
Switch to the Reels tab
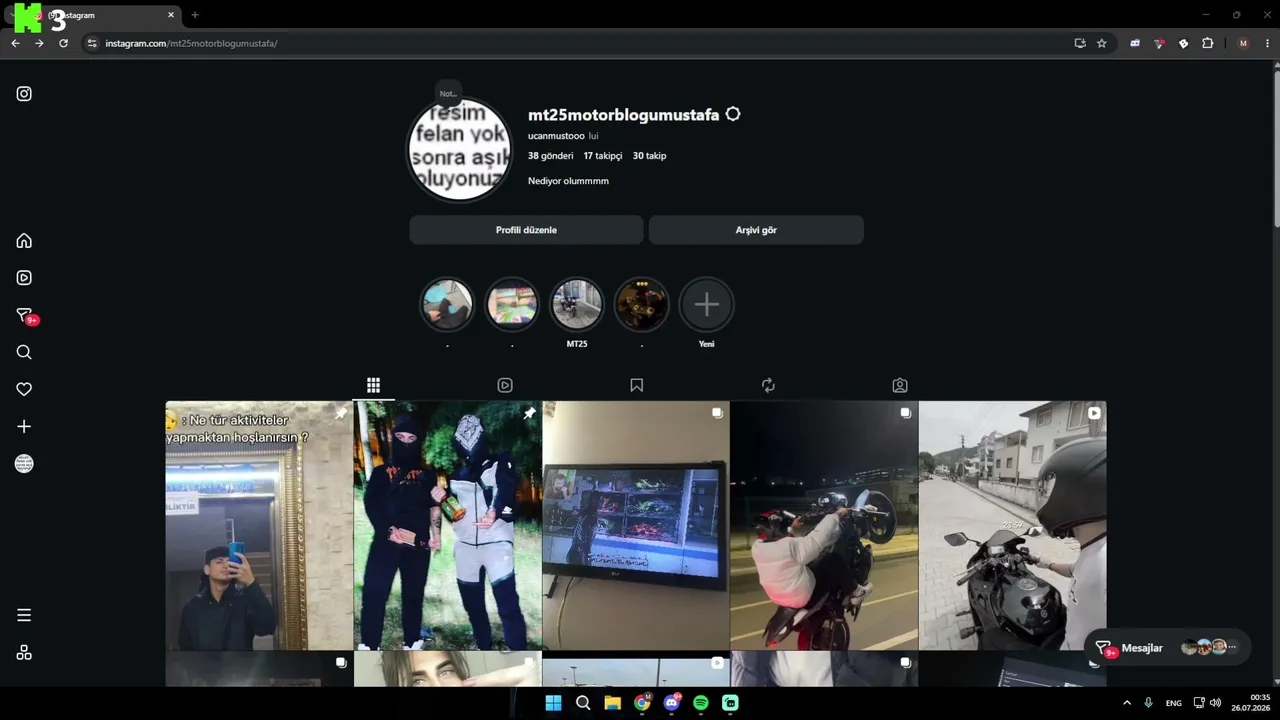coord(505,385)
